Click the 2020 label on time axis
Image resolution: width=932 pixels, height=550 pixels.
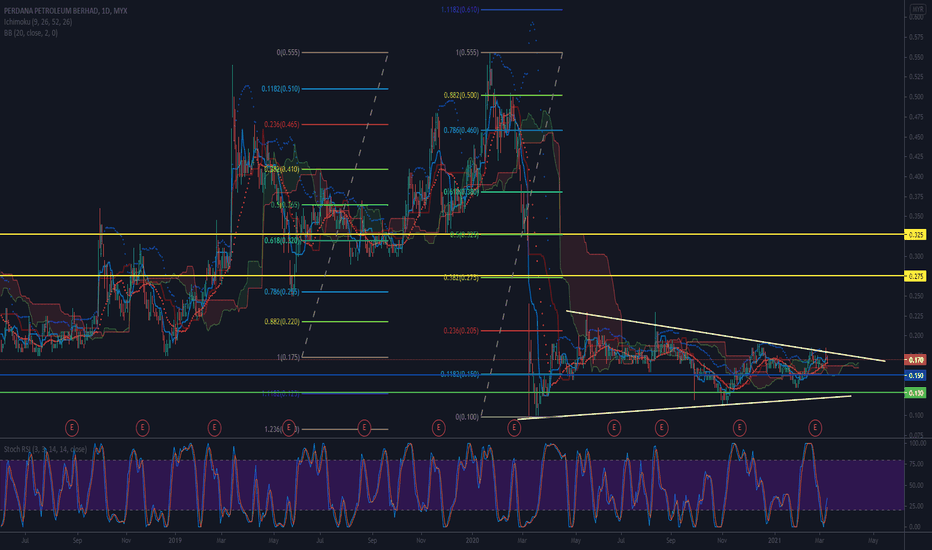473,540
